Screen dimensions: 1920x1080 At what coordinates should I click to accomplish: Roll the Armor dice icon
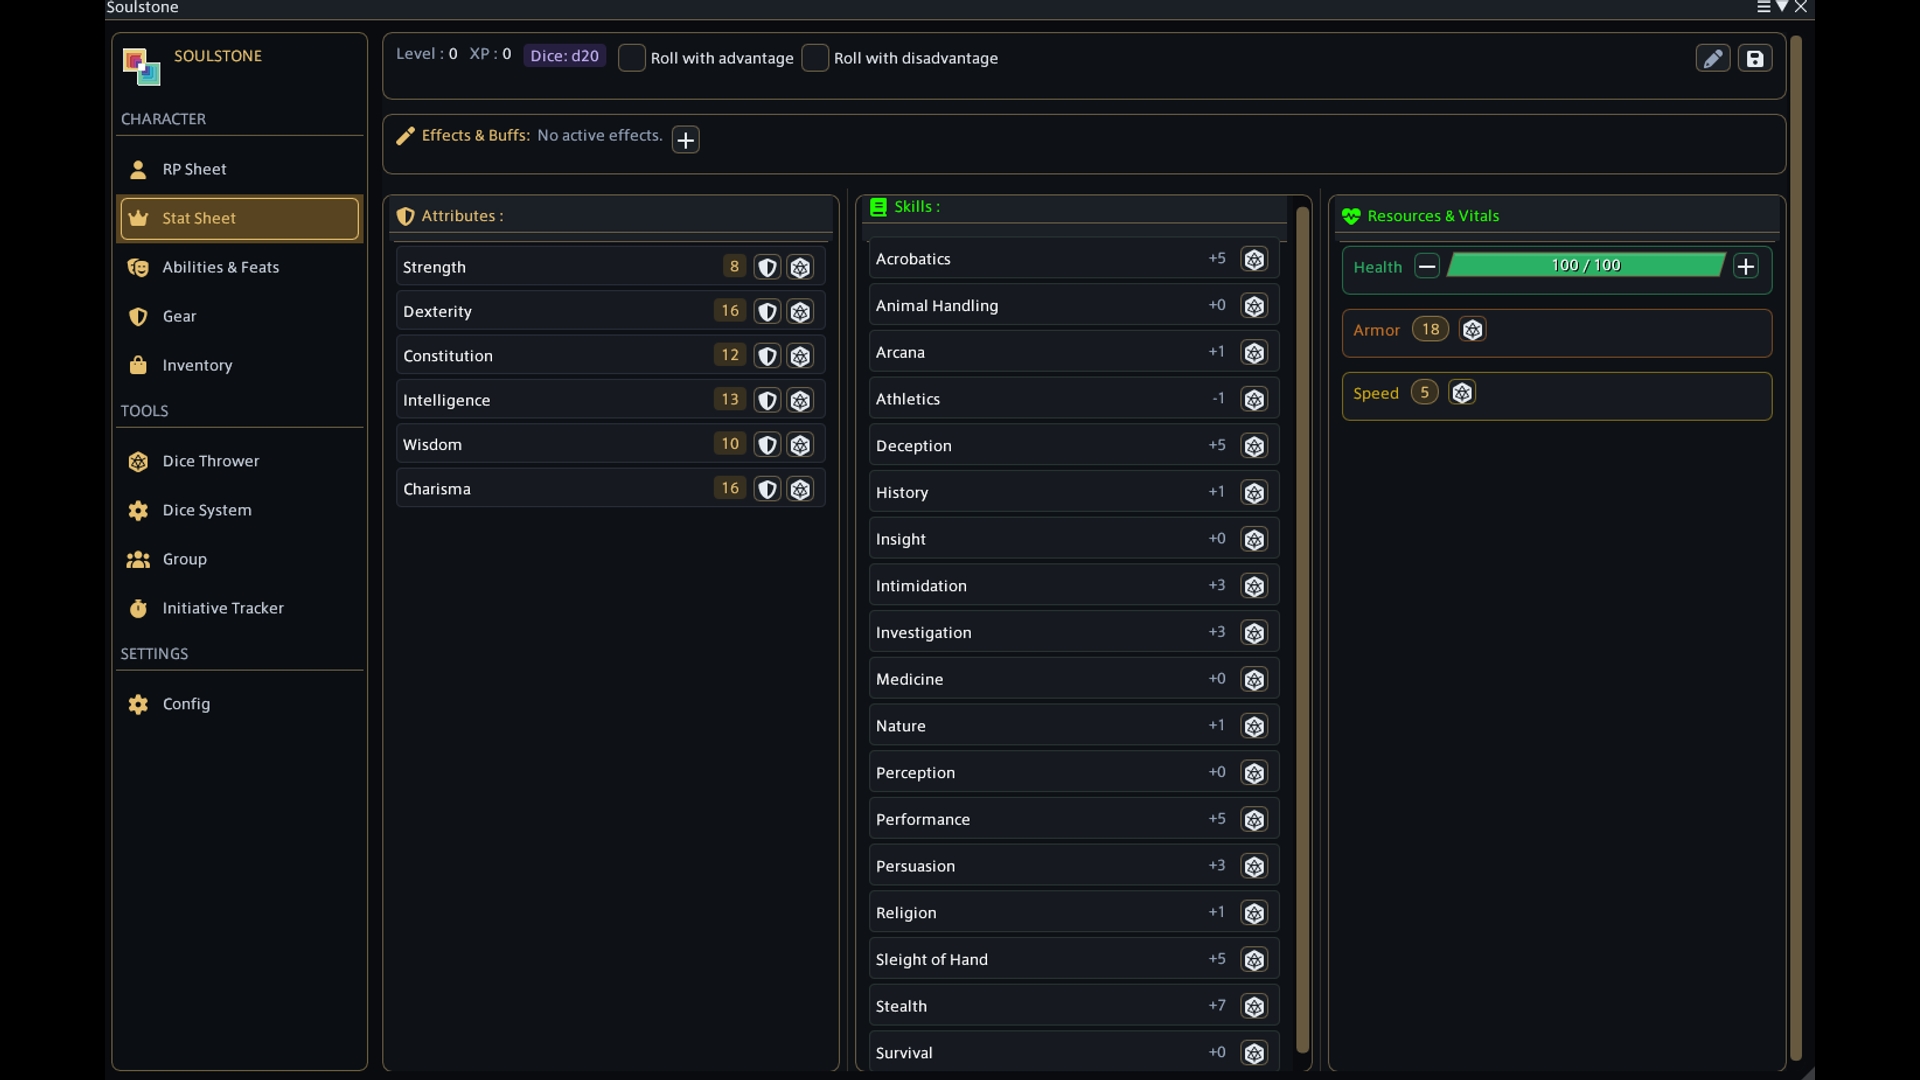[1472, 330]
